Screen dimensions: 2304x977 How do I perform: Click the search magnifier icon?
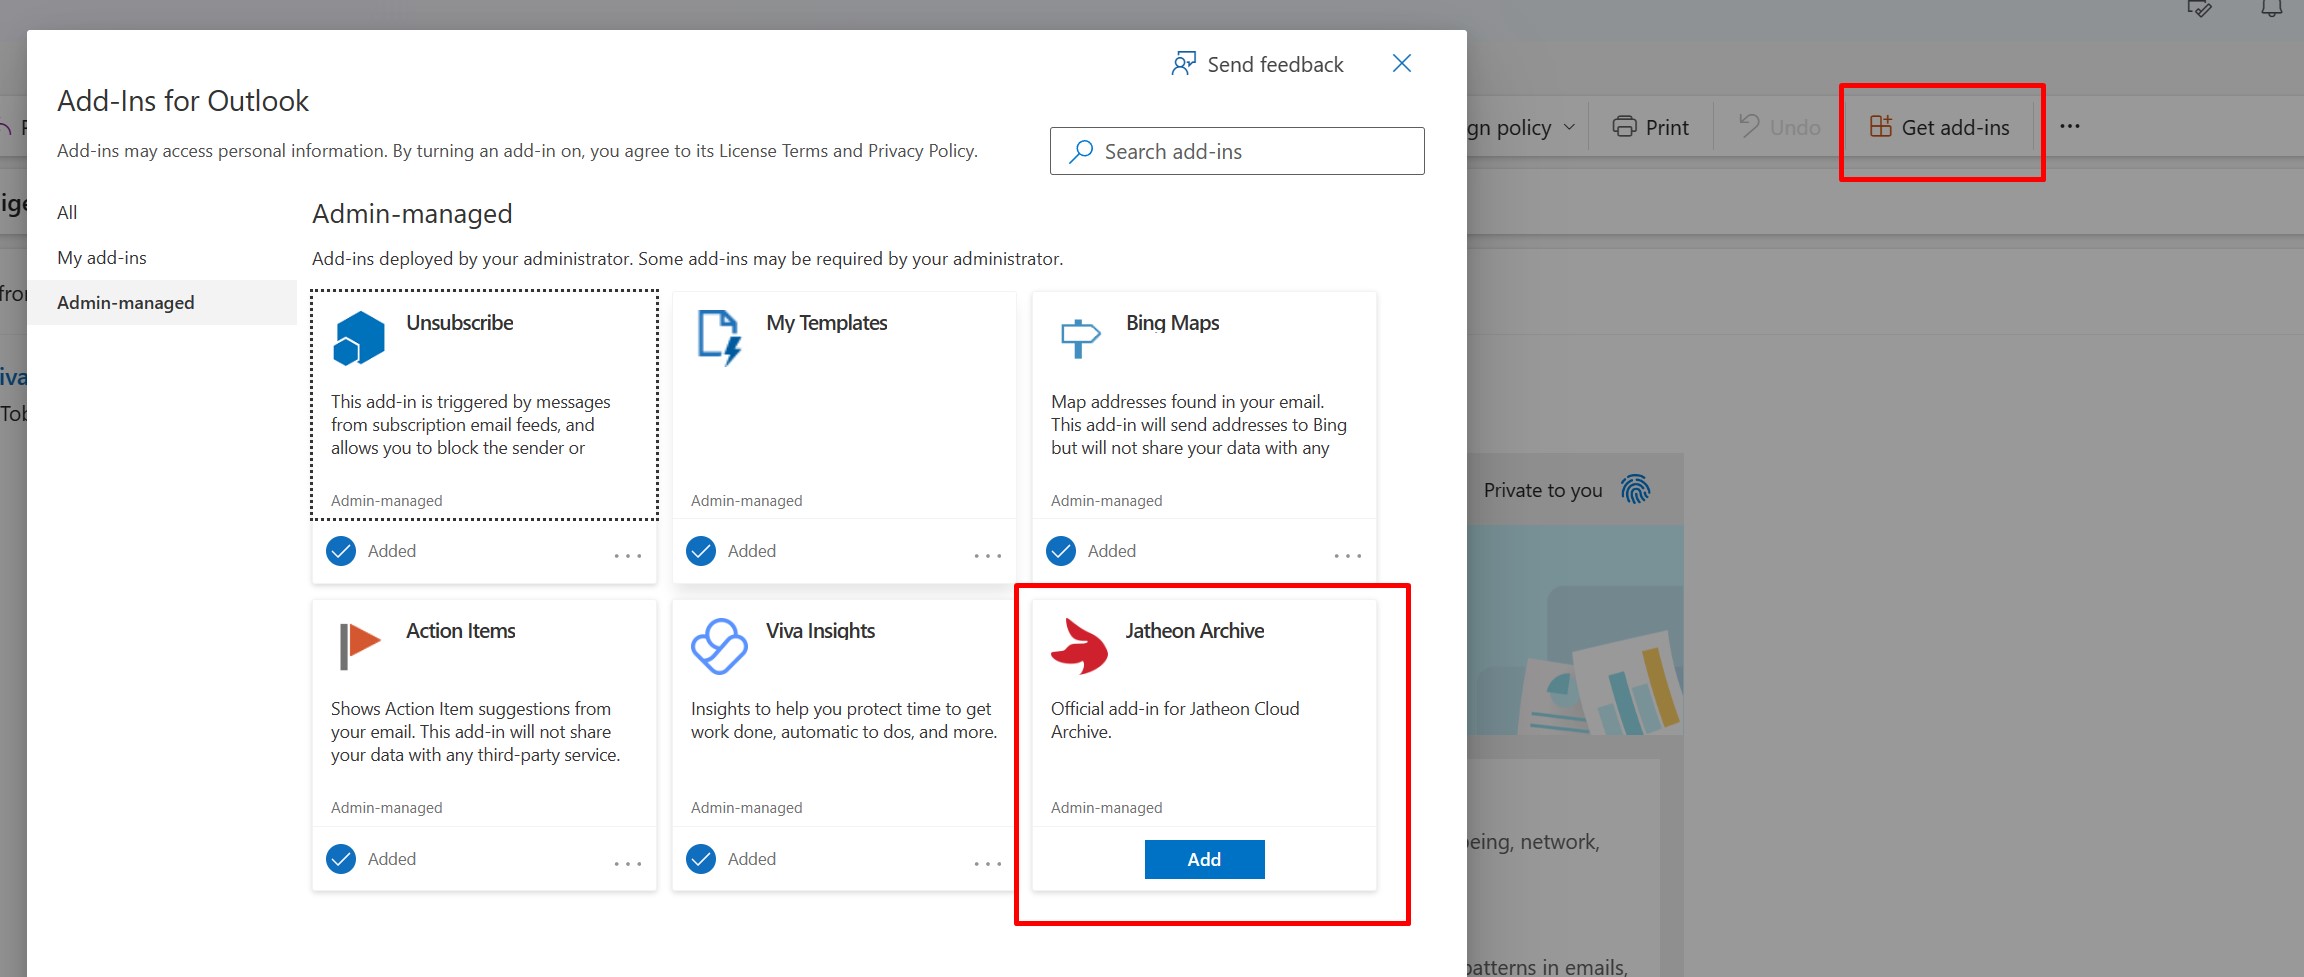1080,151
